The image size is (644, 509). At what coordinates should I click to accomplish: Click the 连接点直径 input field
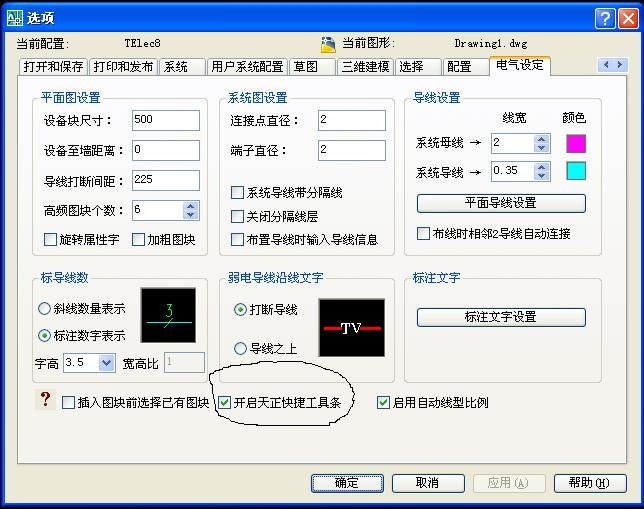pos(352,120)
